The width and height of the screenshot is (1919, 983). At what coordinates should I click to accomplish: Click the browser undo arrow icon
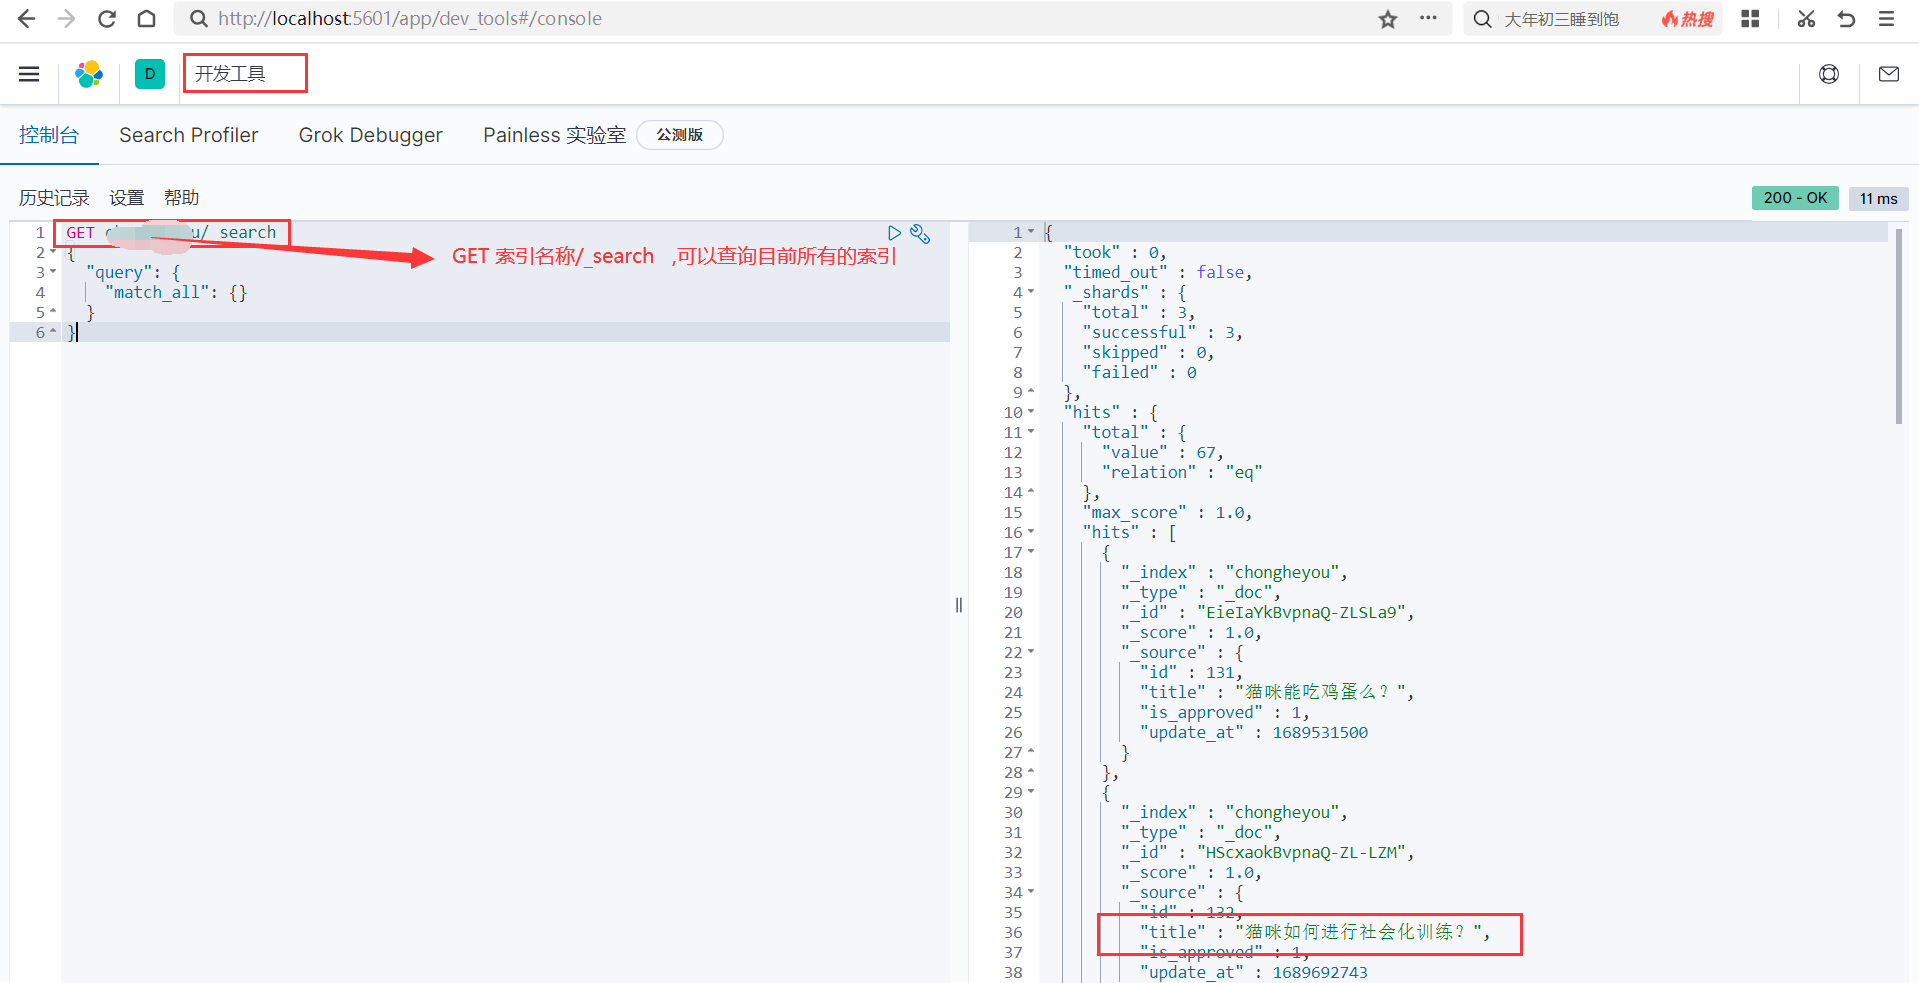pos(1846,19)
